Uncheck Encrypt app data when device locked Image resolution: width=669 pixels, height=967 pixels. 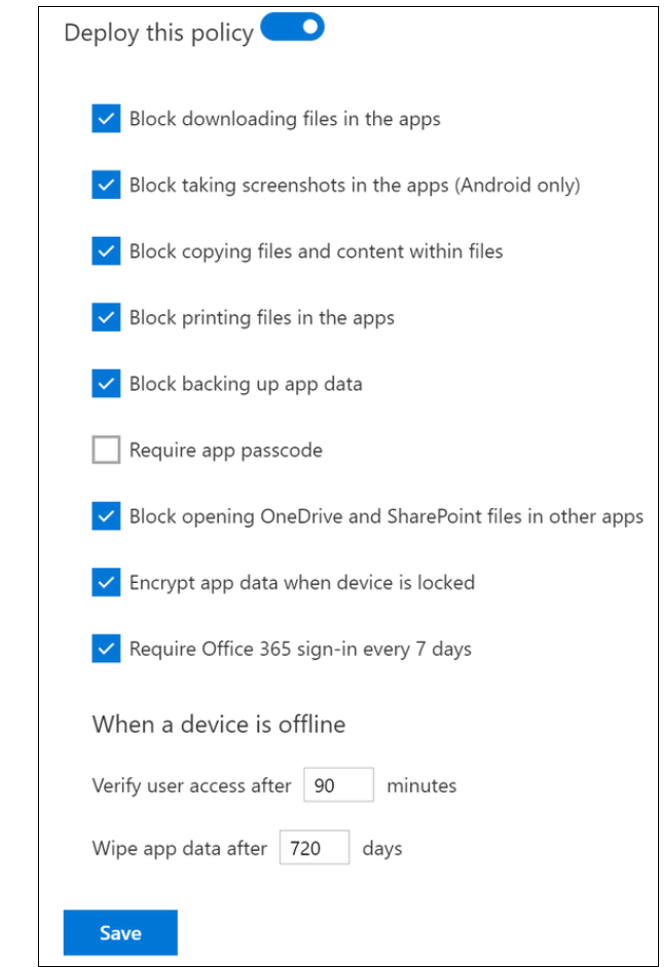[x=106, y=582]
